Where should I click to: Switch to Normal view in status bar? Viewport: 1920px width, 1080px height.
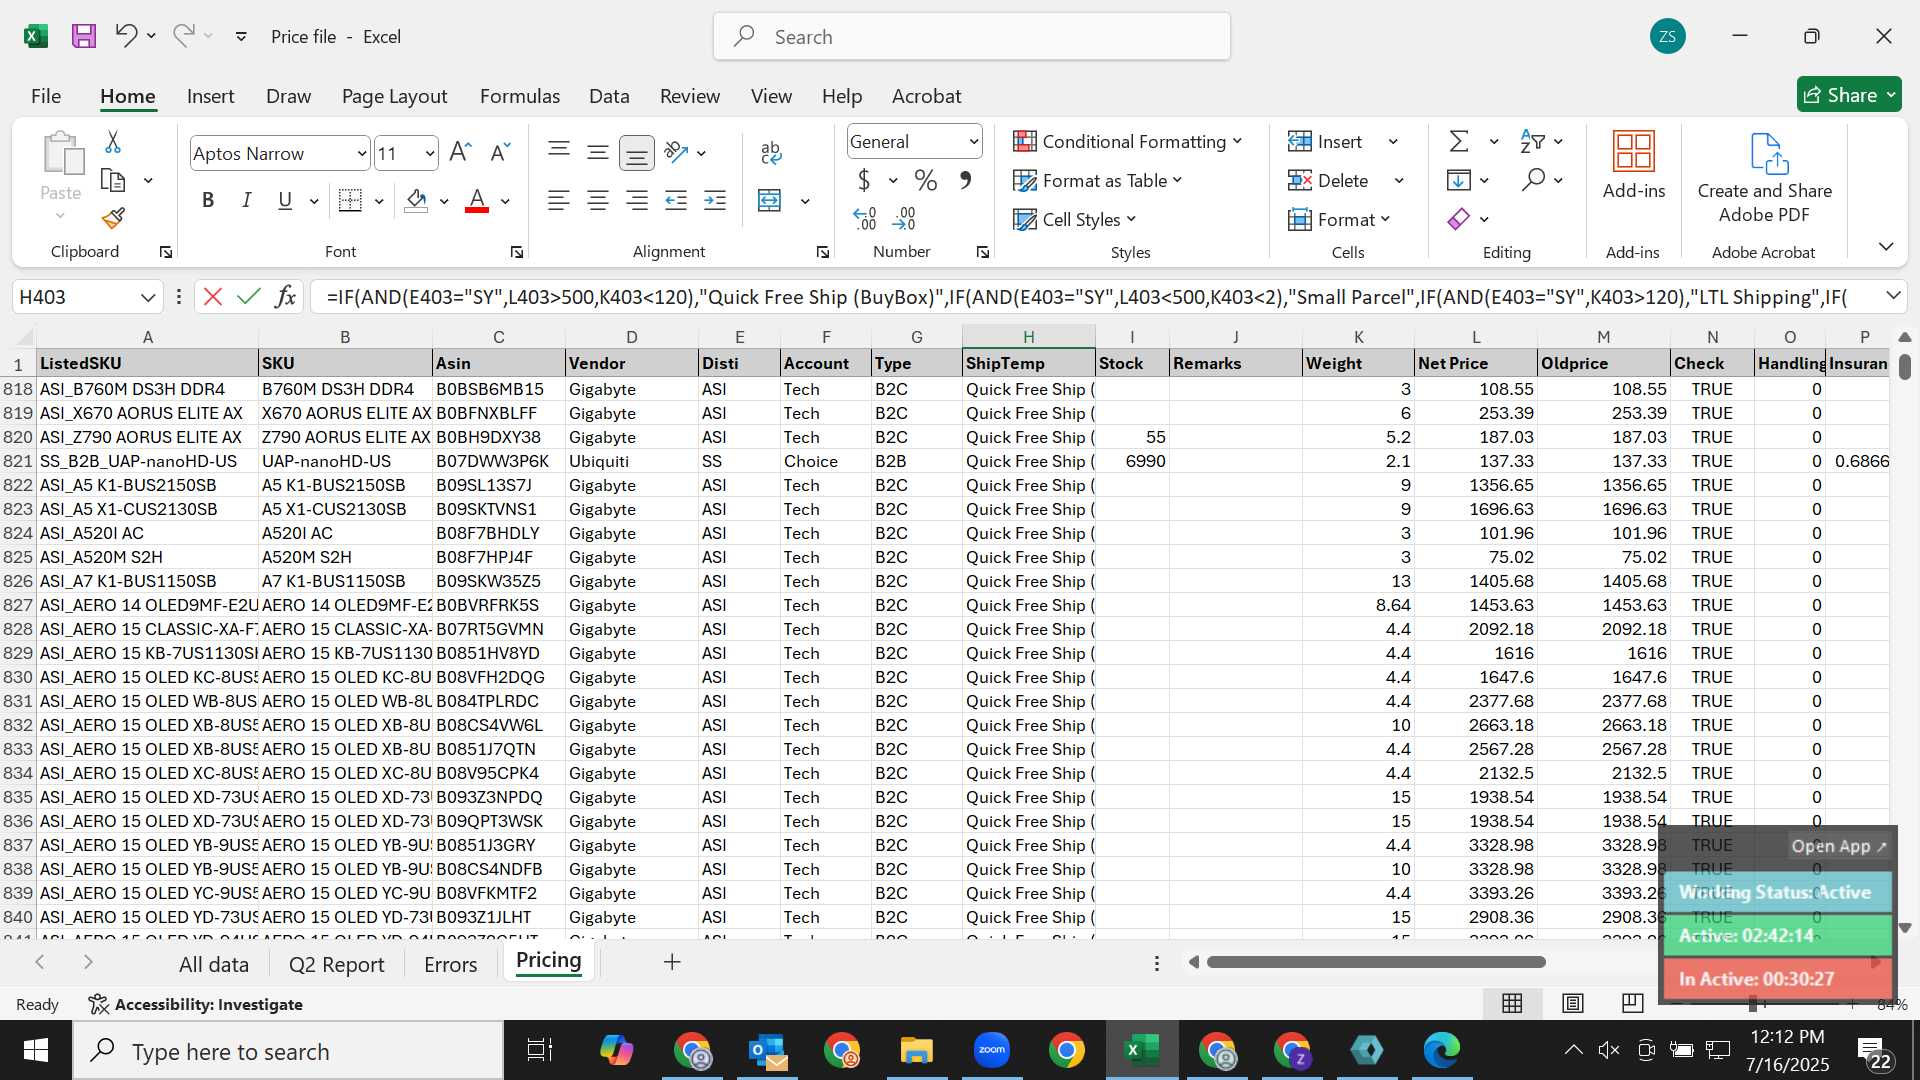pos(1513,1003)
